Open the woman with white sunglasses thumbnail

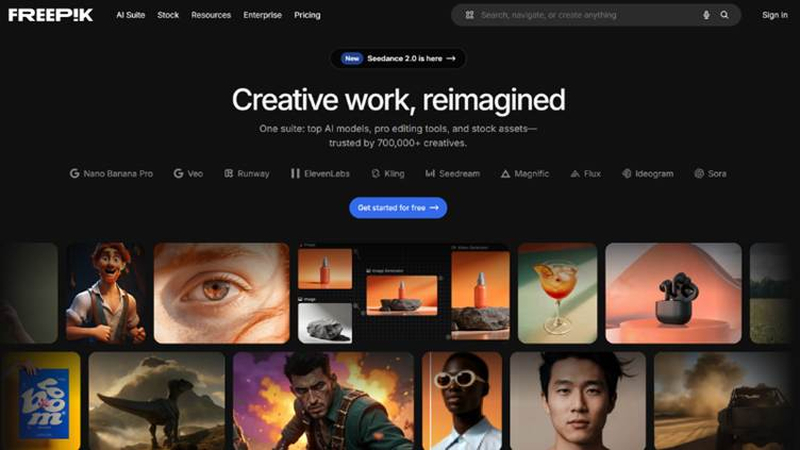(x=462, y=401)
